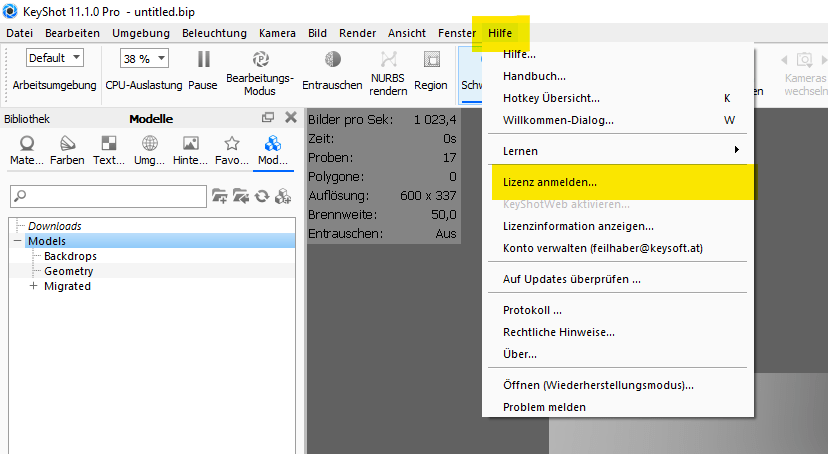Select Migrated folder
The width and height of the screenshot is (828, 454).
[68, 286]
